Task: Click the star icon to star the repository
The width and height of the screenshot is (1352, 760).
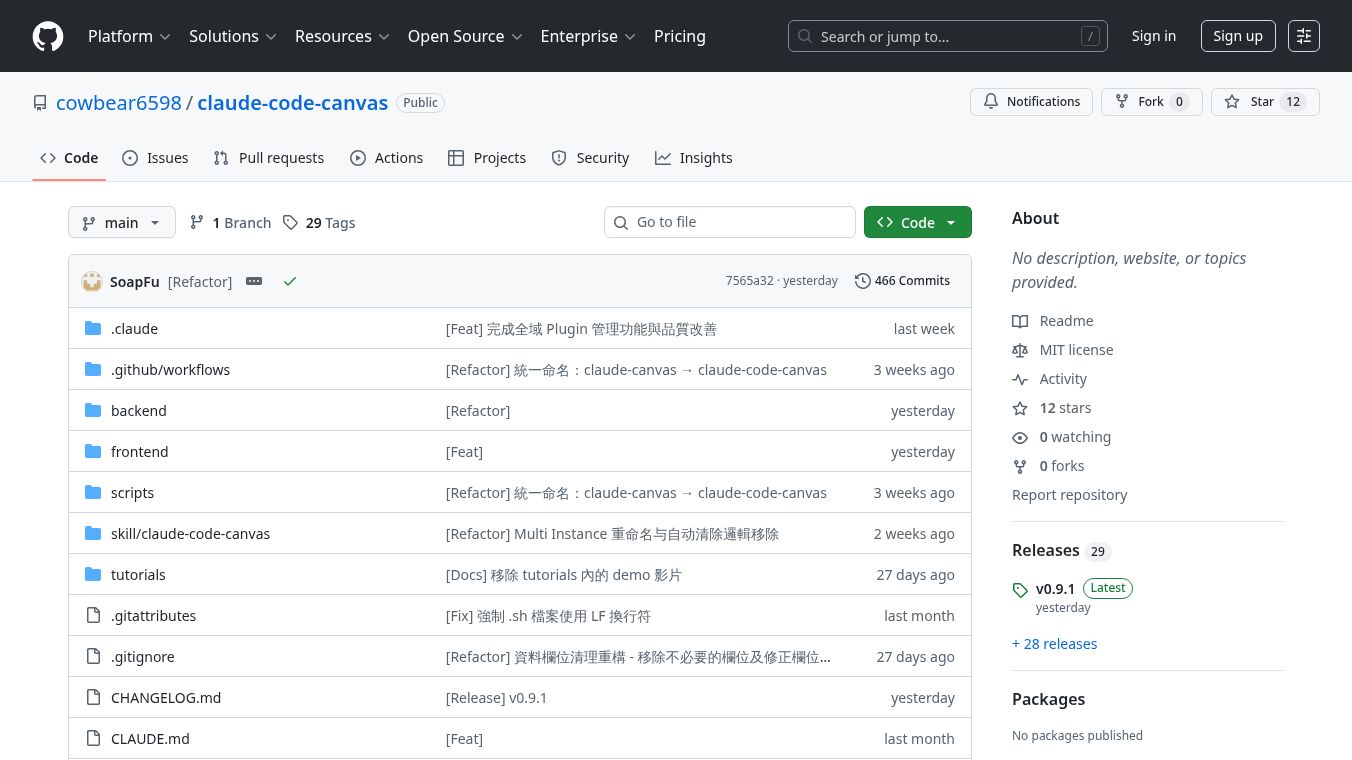Action: click(x=1232, y=101)
